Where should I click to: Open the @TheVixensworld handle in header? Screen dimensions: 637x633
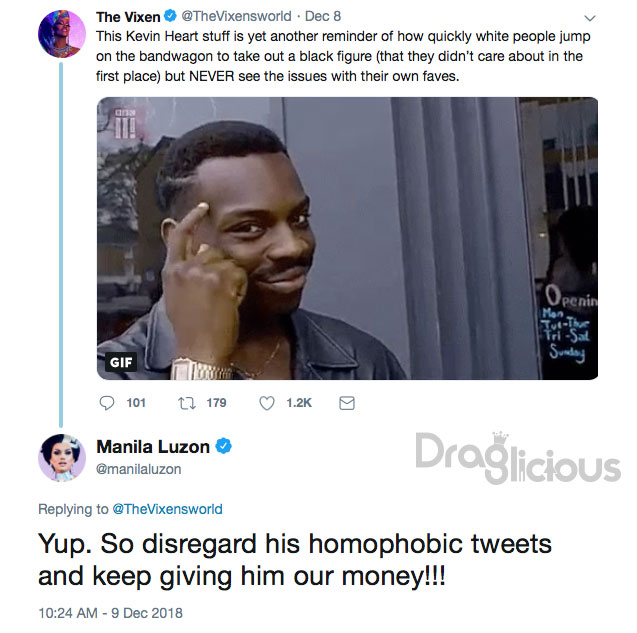236,16
